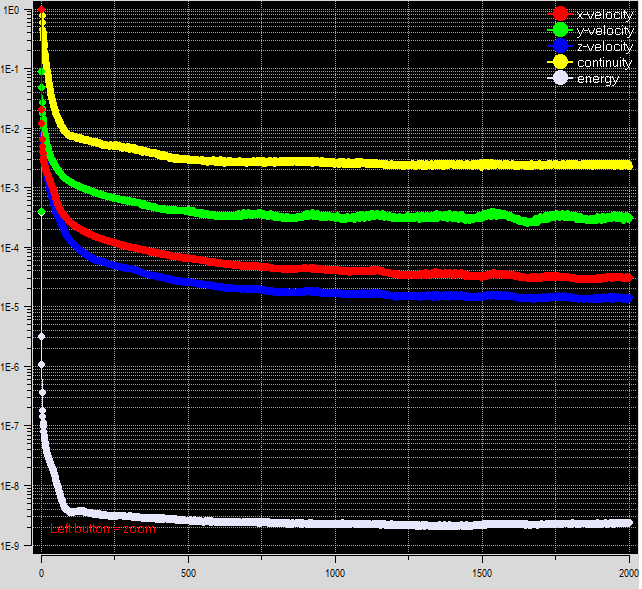Click the blue z-velocity legend marker

click(561, 46)
